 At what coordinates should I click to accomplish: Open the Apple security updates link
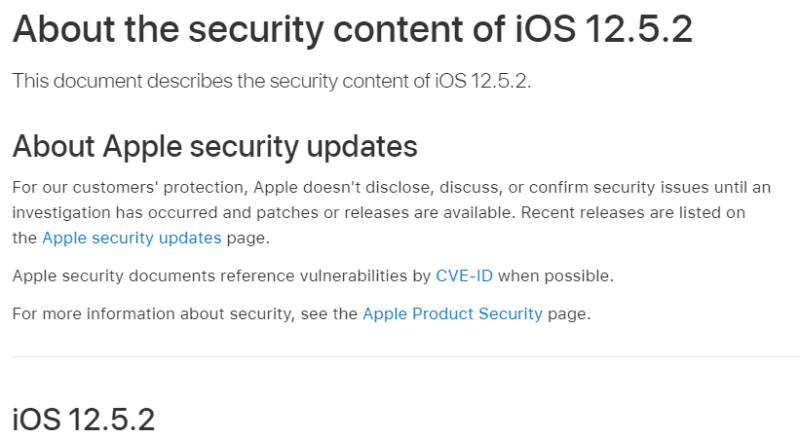131,238
